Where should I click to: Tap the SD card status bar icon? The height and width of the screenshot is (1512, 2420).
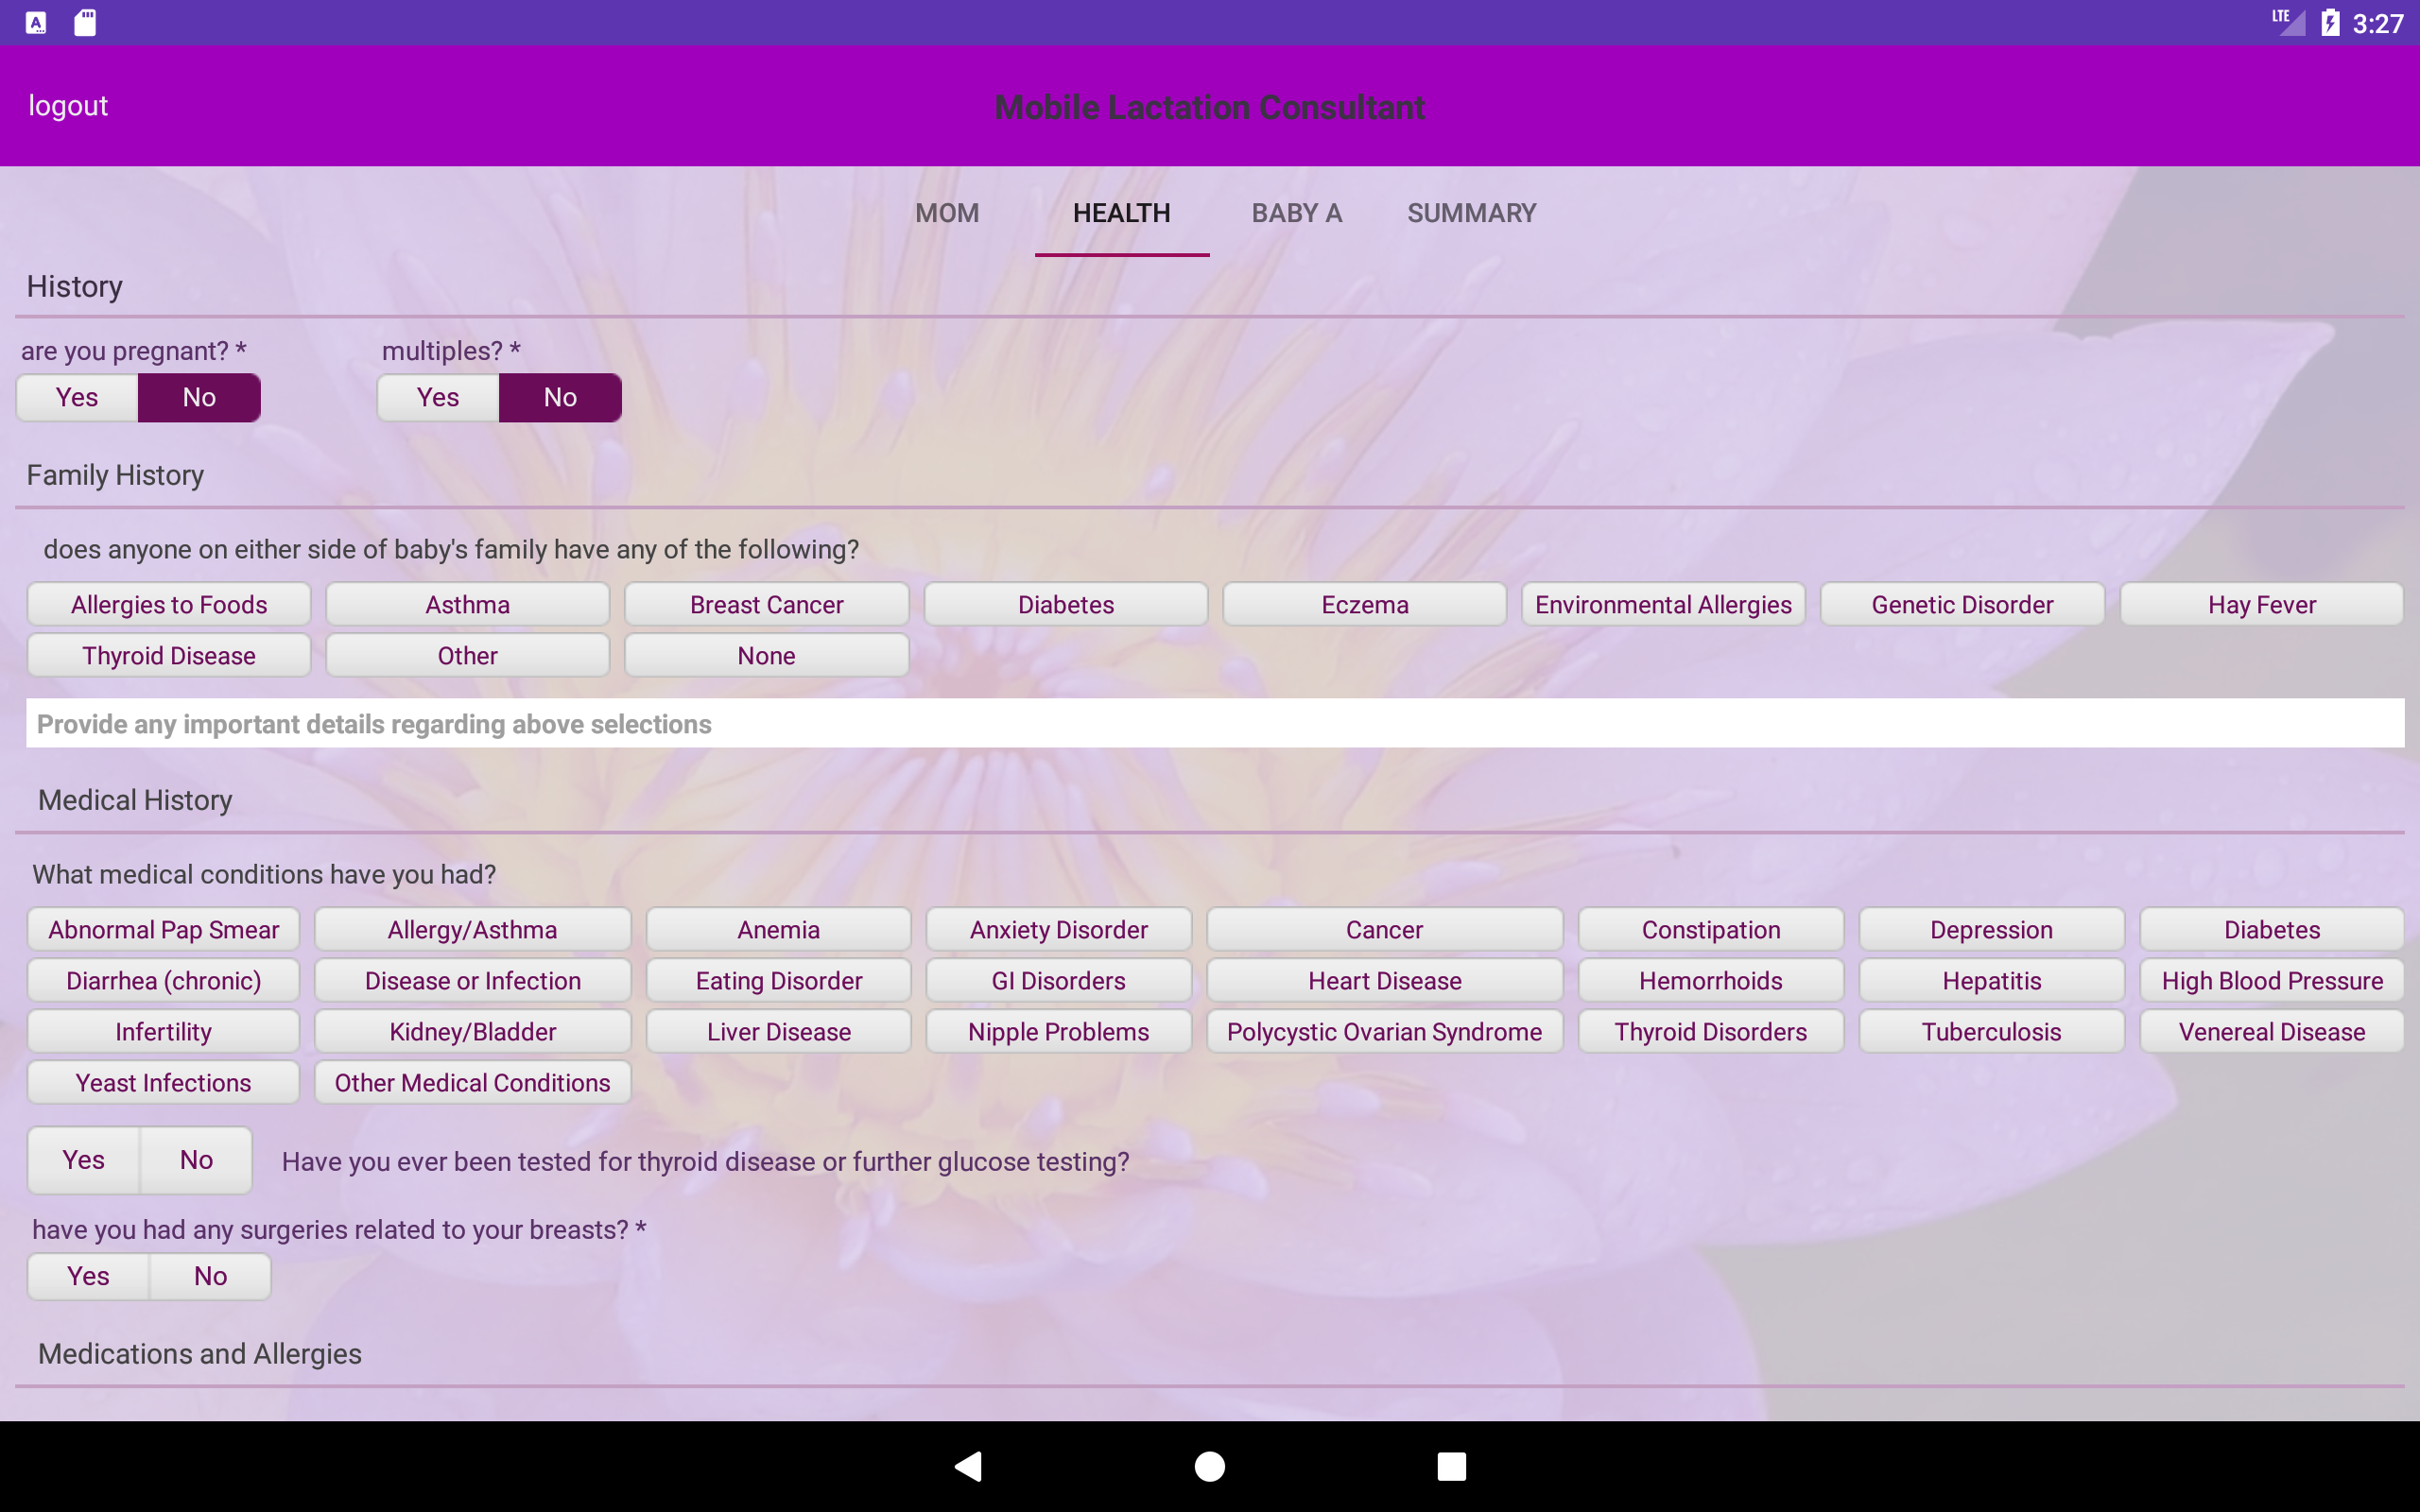(85, 22)
